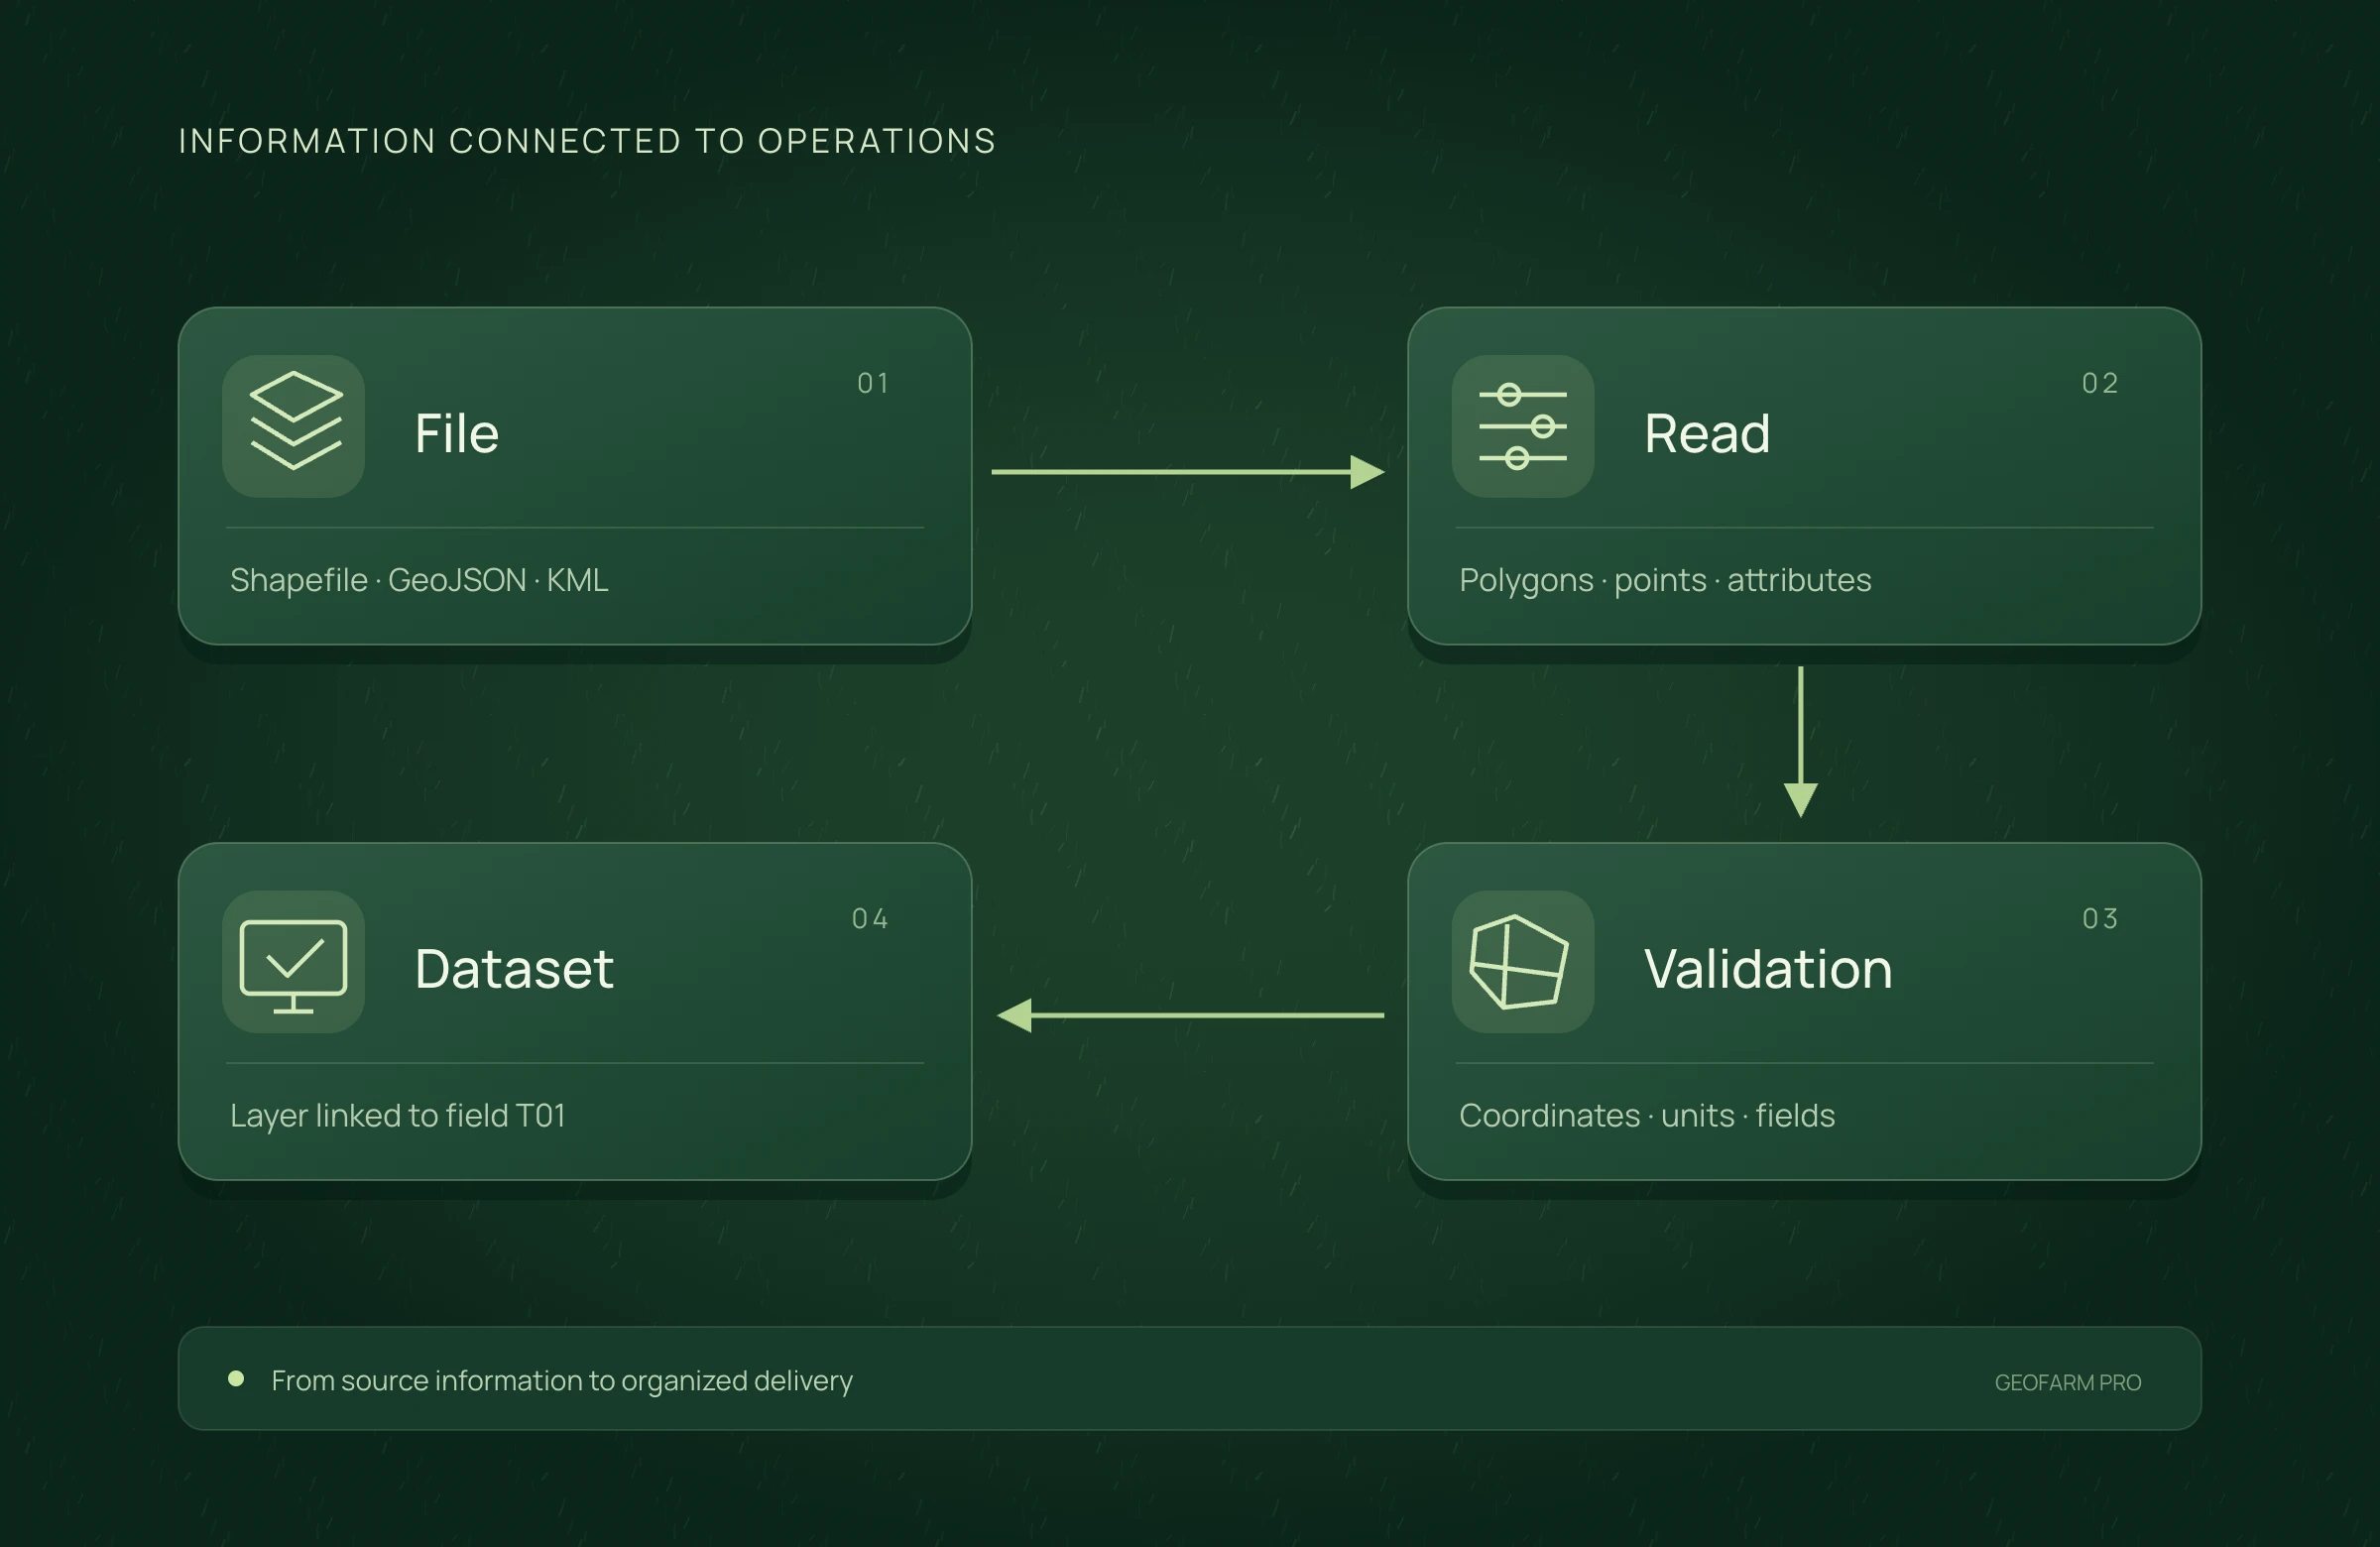This screenshot has width=2380, height=1547.
Task: Click the GEOFARM PRO label
Action: (x=2068, y=1382)
